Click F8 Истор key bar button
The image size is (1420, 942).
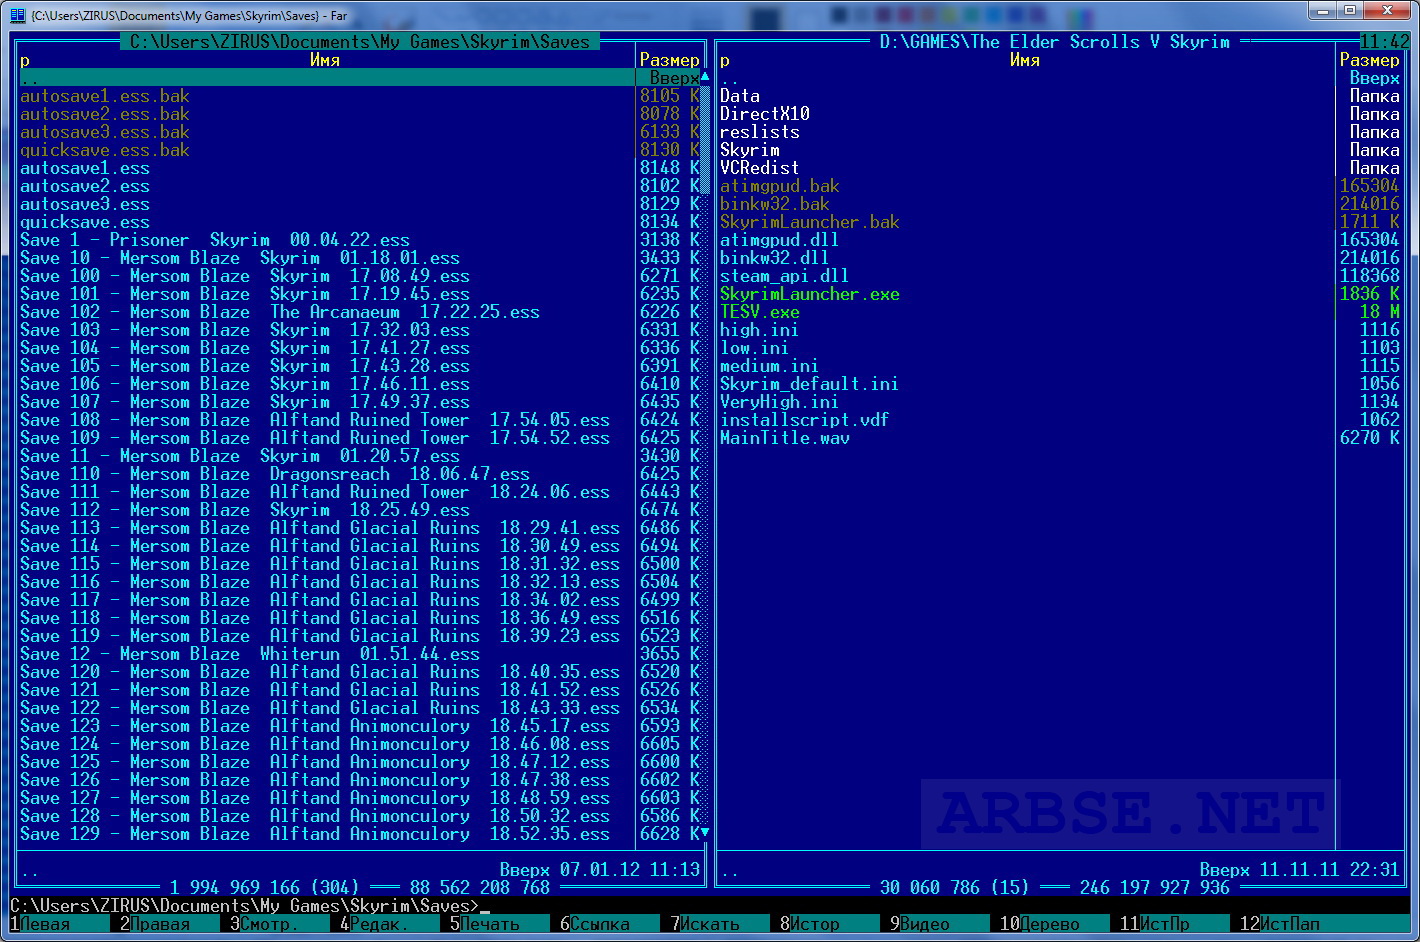pos(834,924)
